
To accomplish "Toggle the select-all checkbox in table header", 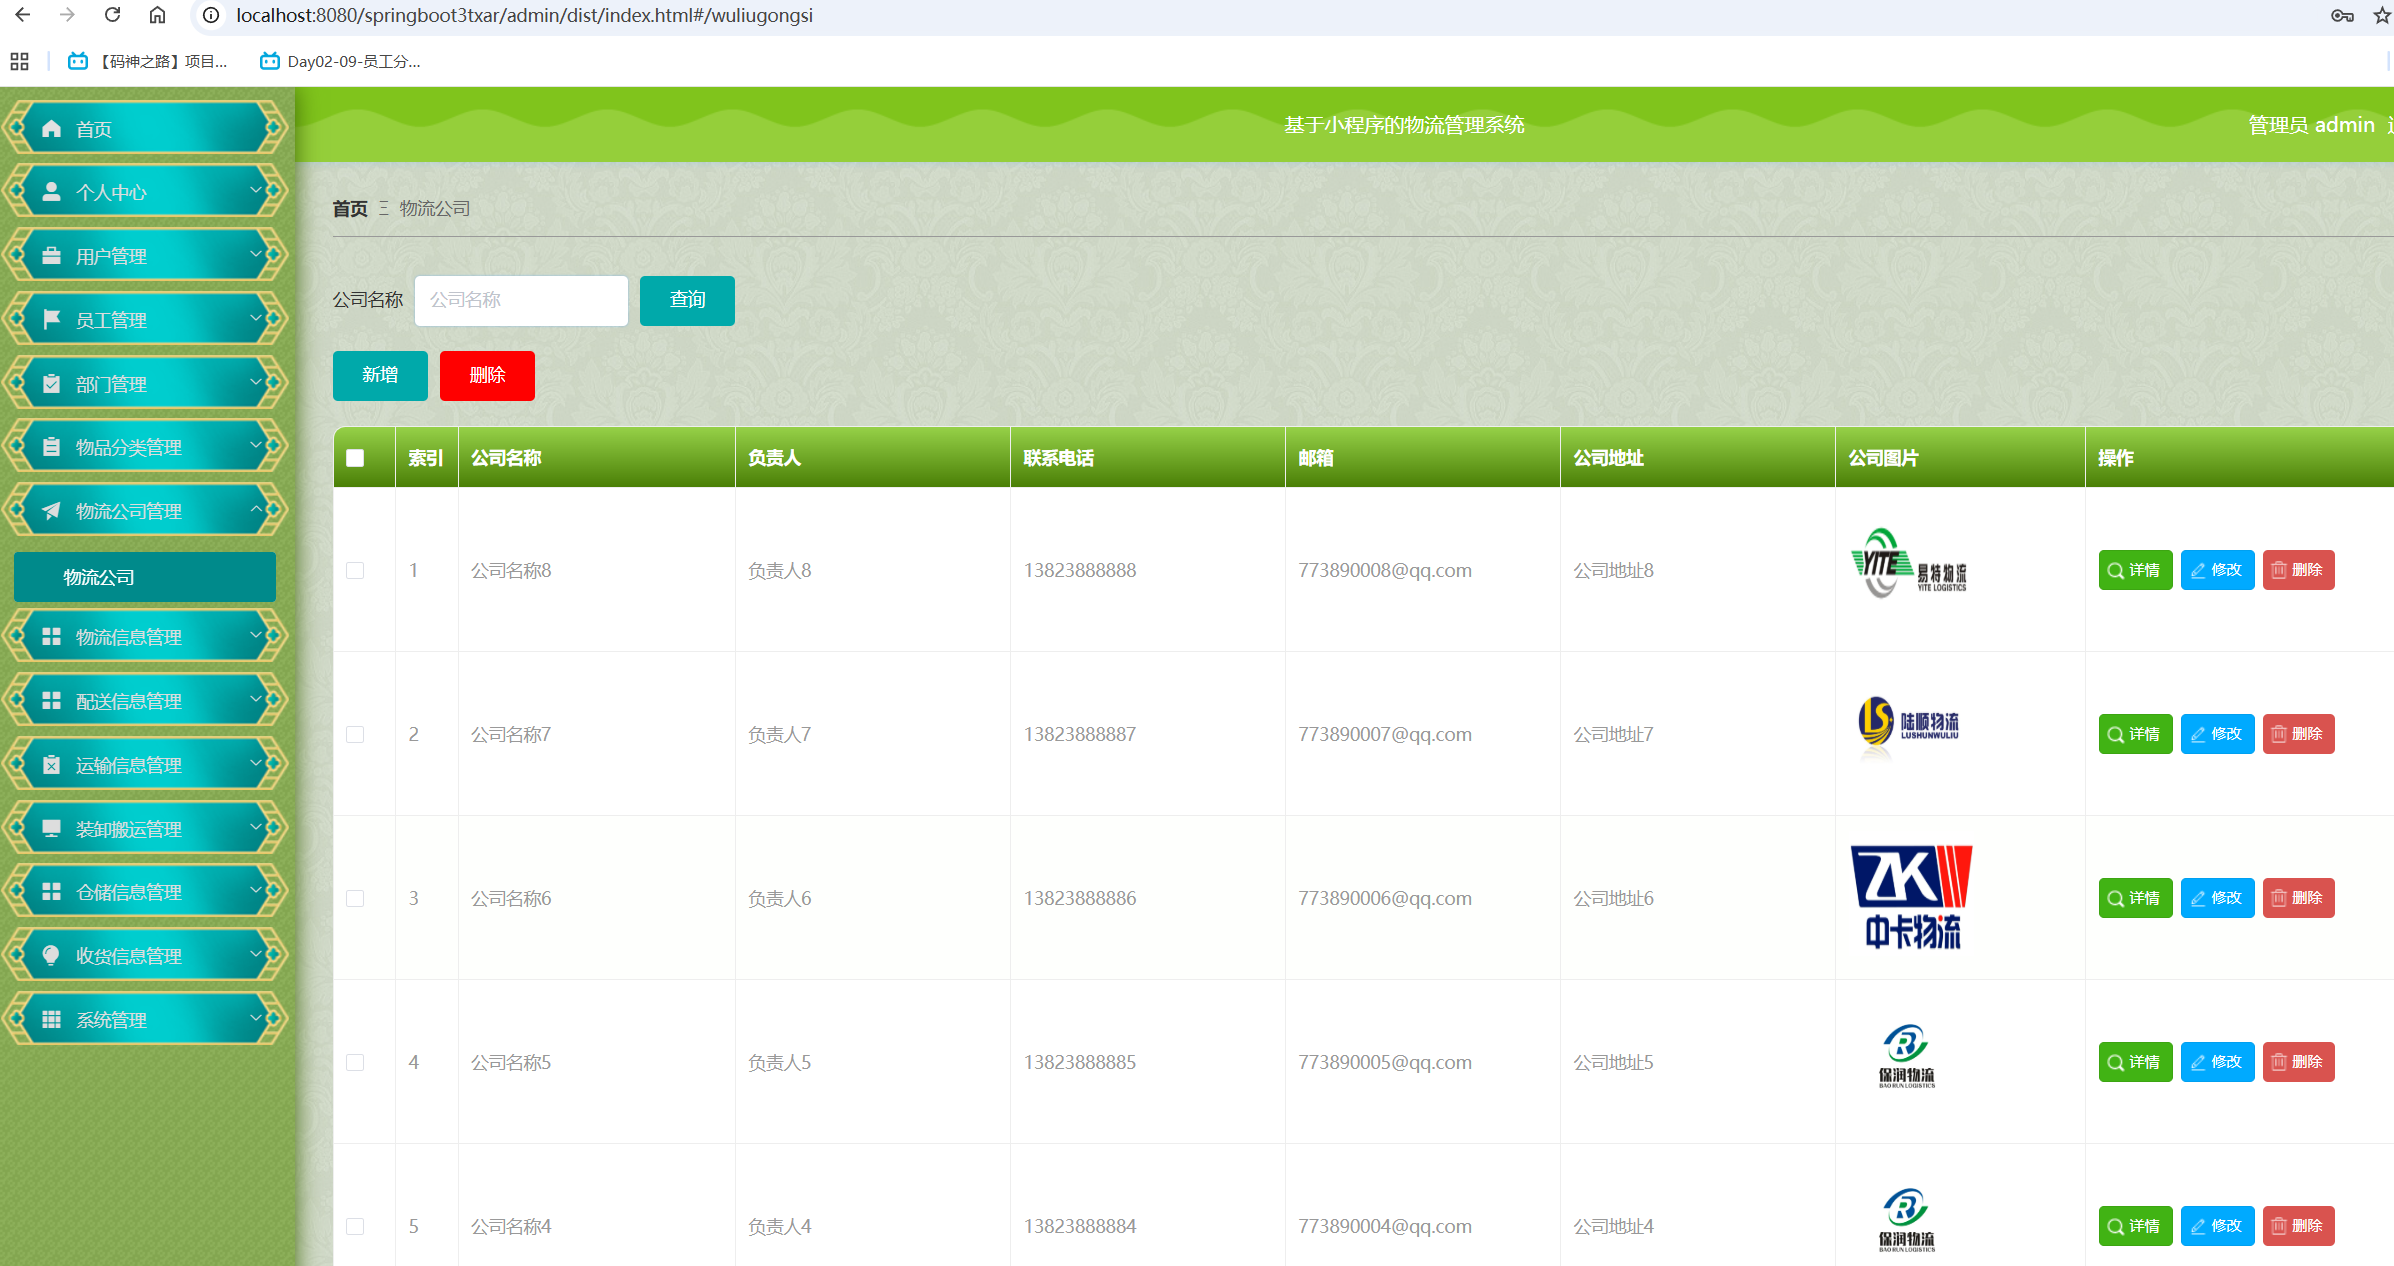I will click(x=355, y=458).
